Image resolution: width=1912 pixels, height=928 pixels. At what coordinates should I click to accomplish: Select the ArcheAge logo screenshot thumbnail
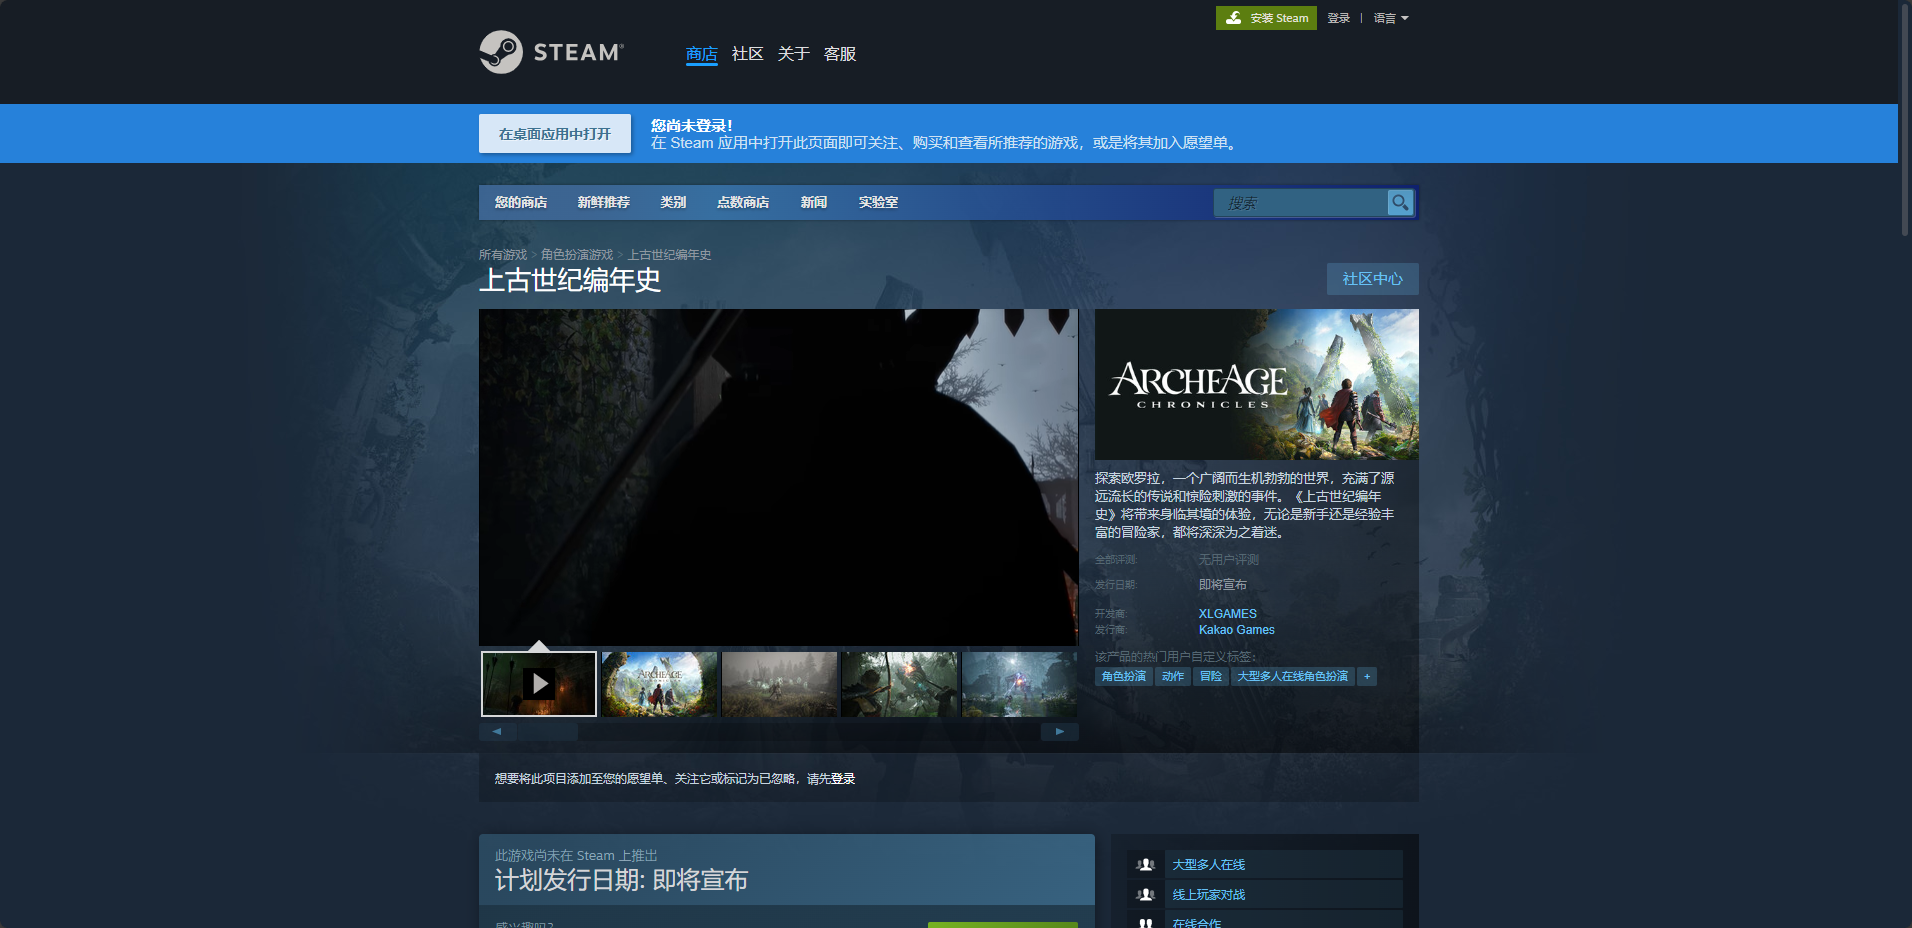click(659, 684)
